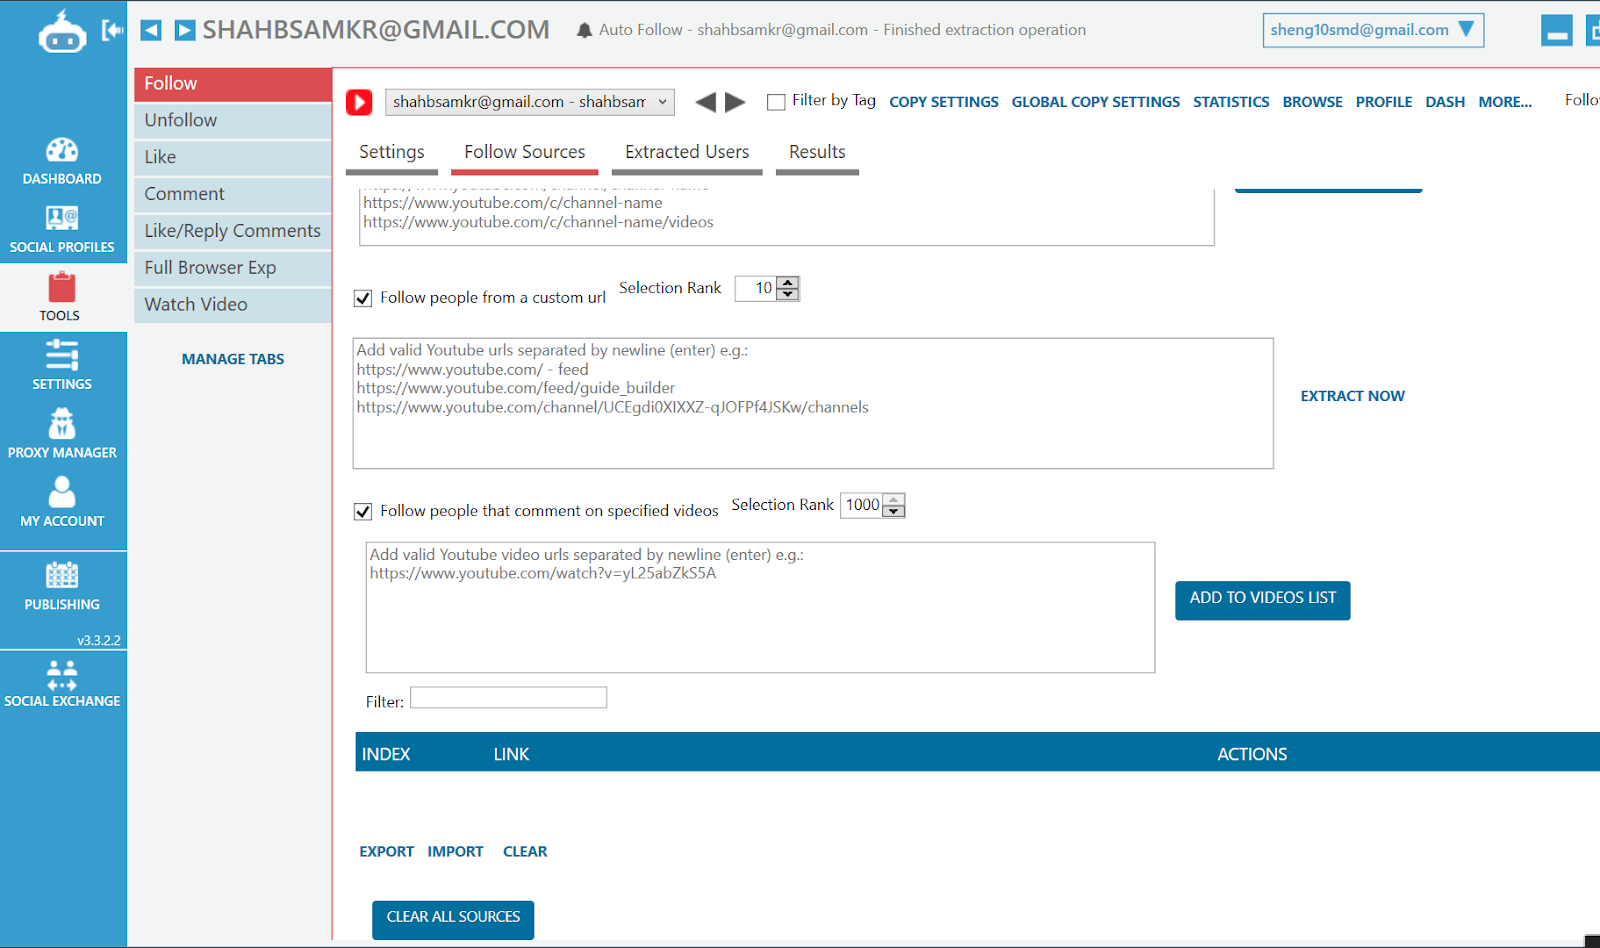Go to previous account with left arrow

tap(151, 30)
